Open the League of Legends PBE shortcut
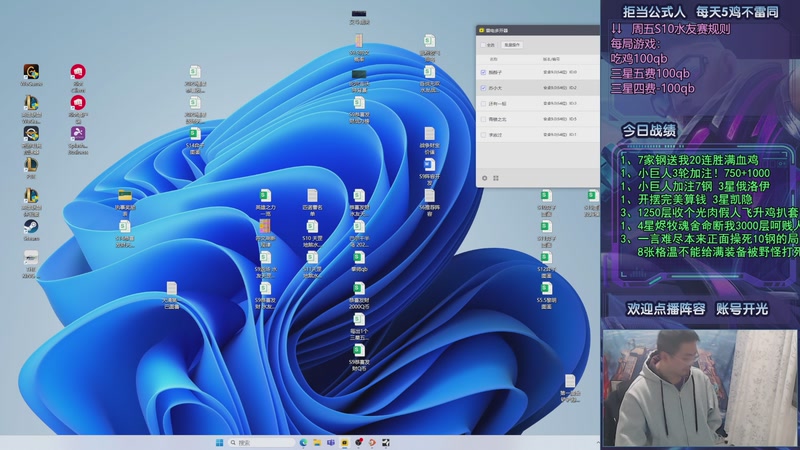Screen dimensions: 800x450 (31, 168)
